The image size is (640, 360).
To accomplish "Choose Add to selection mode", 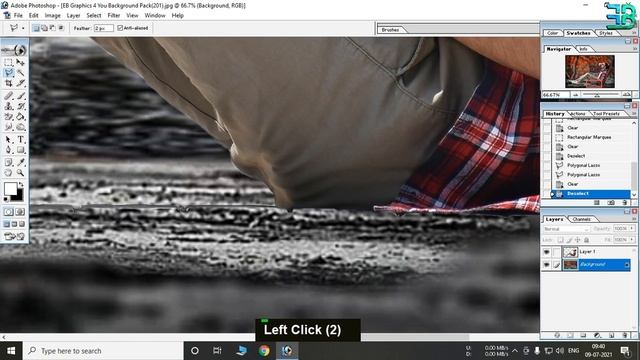I will pyautogui.click(x=44, y=28).
